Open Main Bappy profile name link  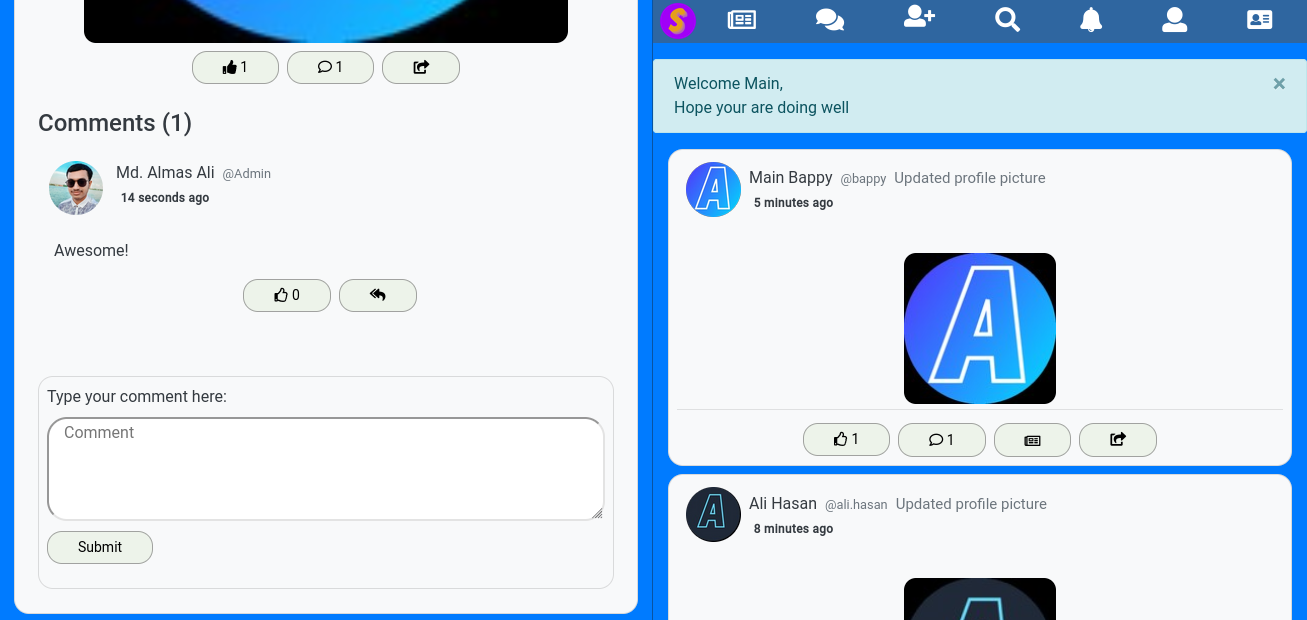tap(791, 177)
